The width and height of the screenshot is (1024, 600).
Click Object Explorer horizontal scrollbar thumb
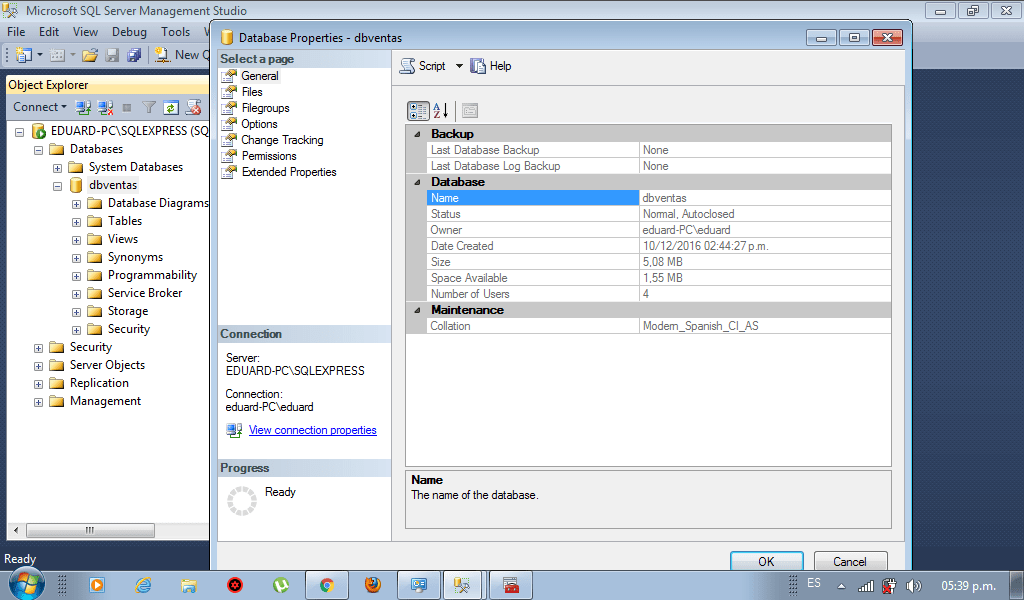tap(90, 530)
